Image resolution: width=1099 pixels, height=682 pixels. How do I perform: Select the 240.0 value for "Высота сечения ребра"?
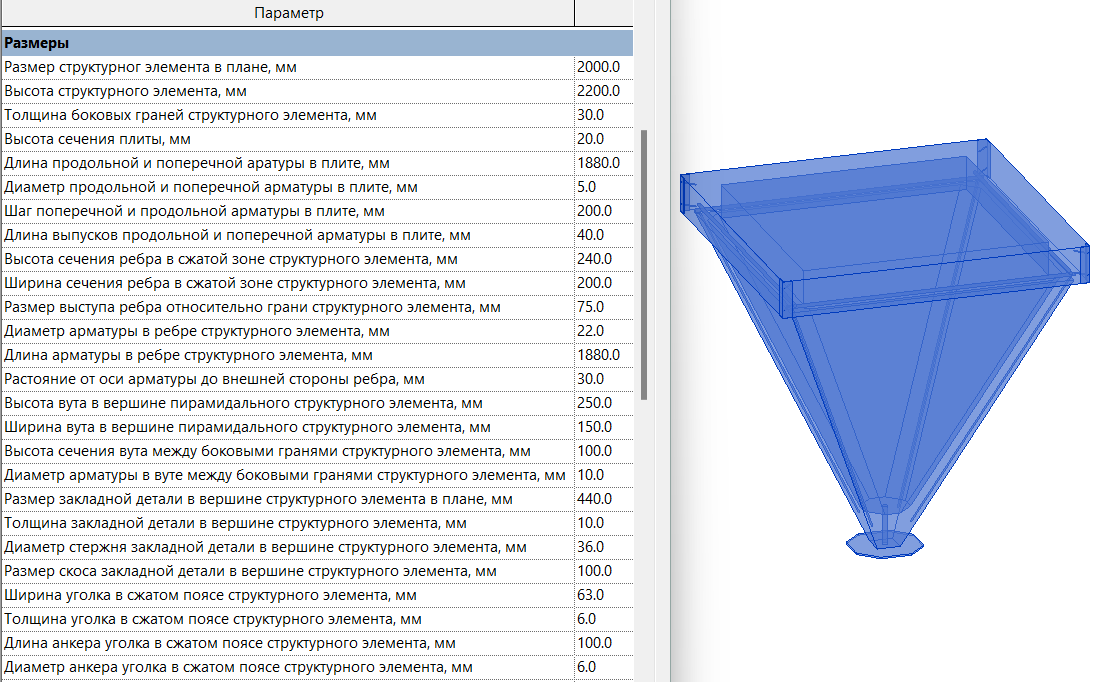(x=594, y=259)
